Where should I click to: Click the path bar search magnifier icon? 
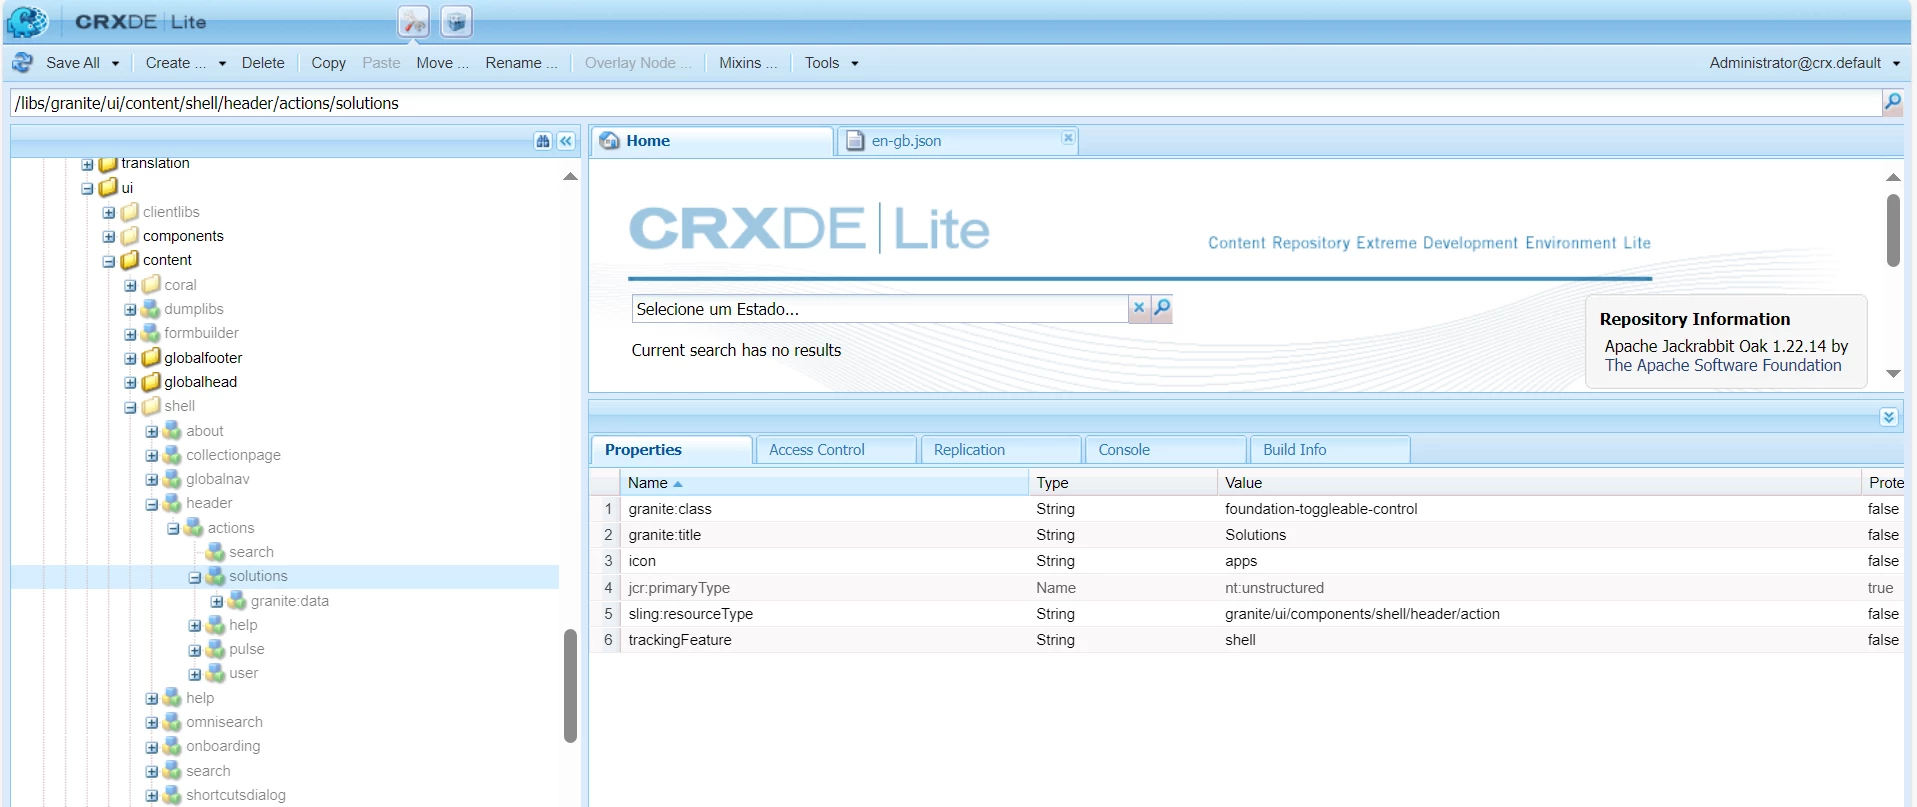[1892, 102]
